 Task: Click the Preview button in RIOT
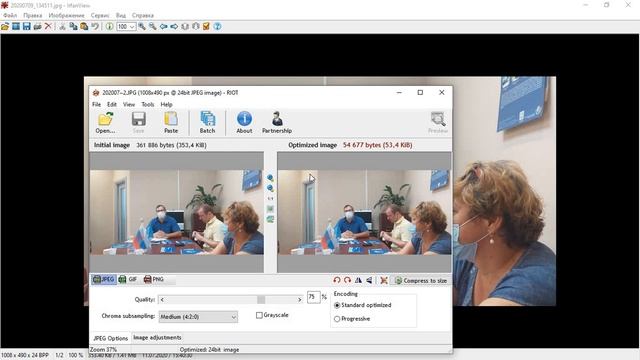coord(438,122)
